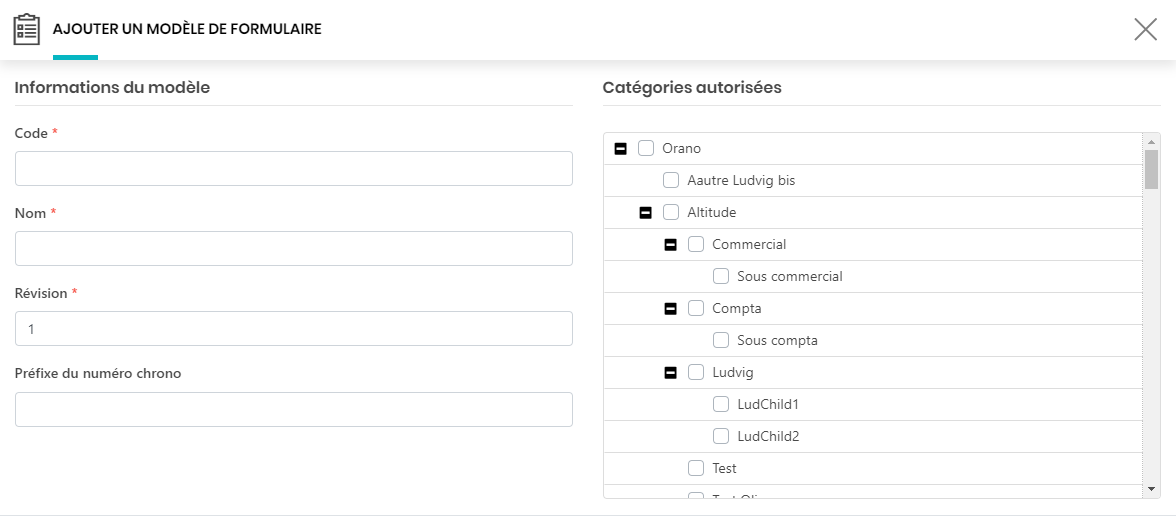Check the Test category checkbox

696,468
